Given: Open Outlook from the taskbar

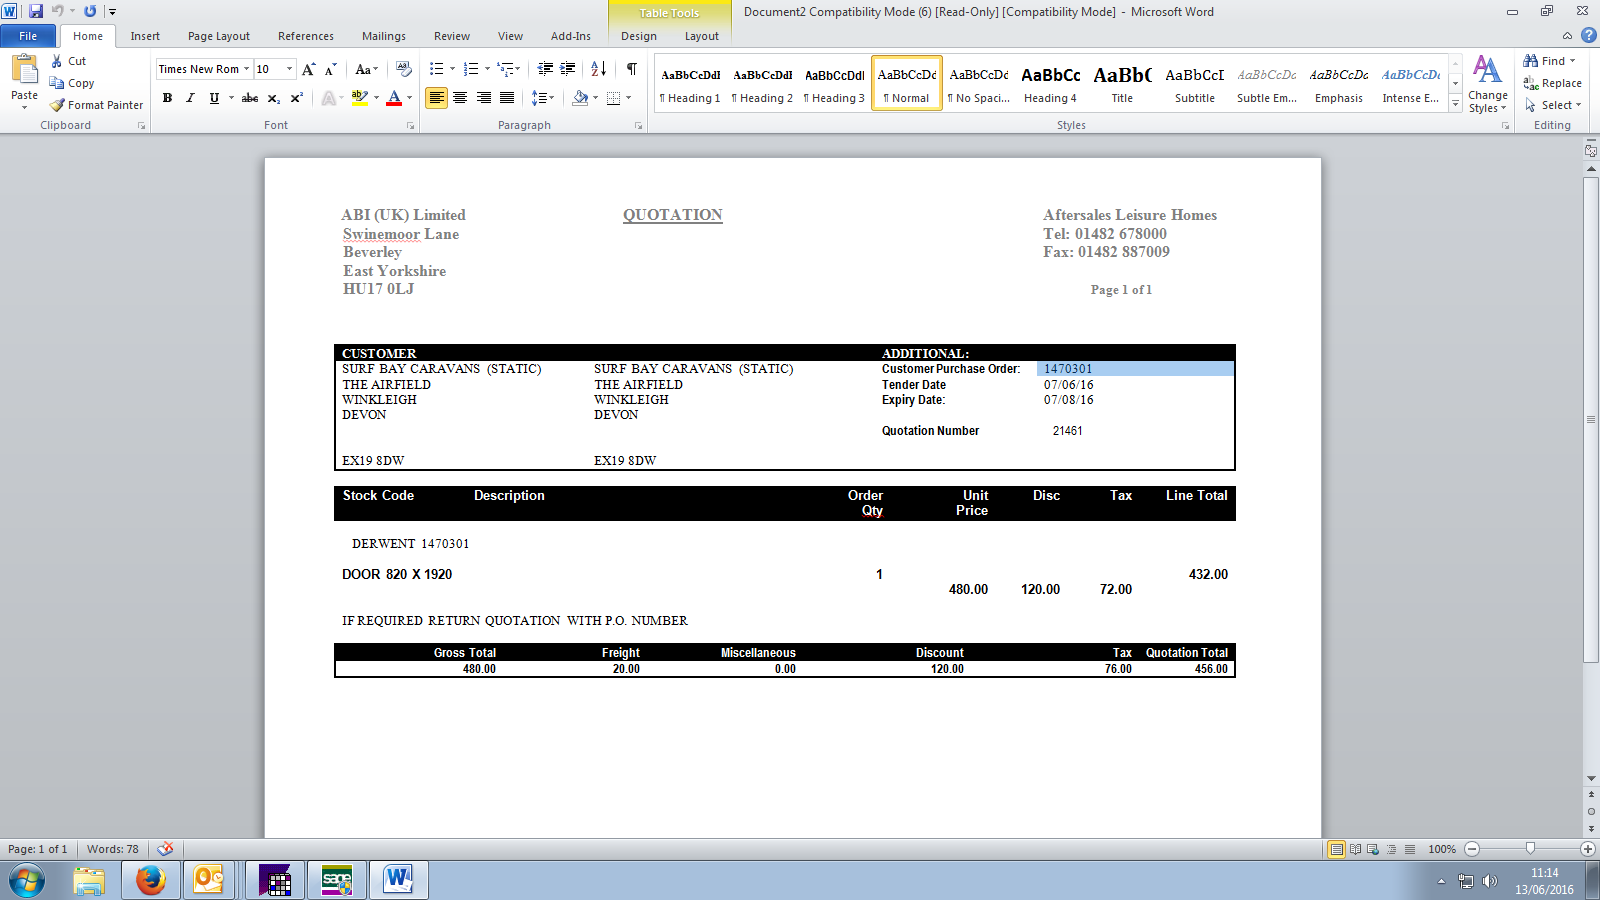Looking at the screenshot, I should tap(208, 880).
